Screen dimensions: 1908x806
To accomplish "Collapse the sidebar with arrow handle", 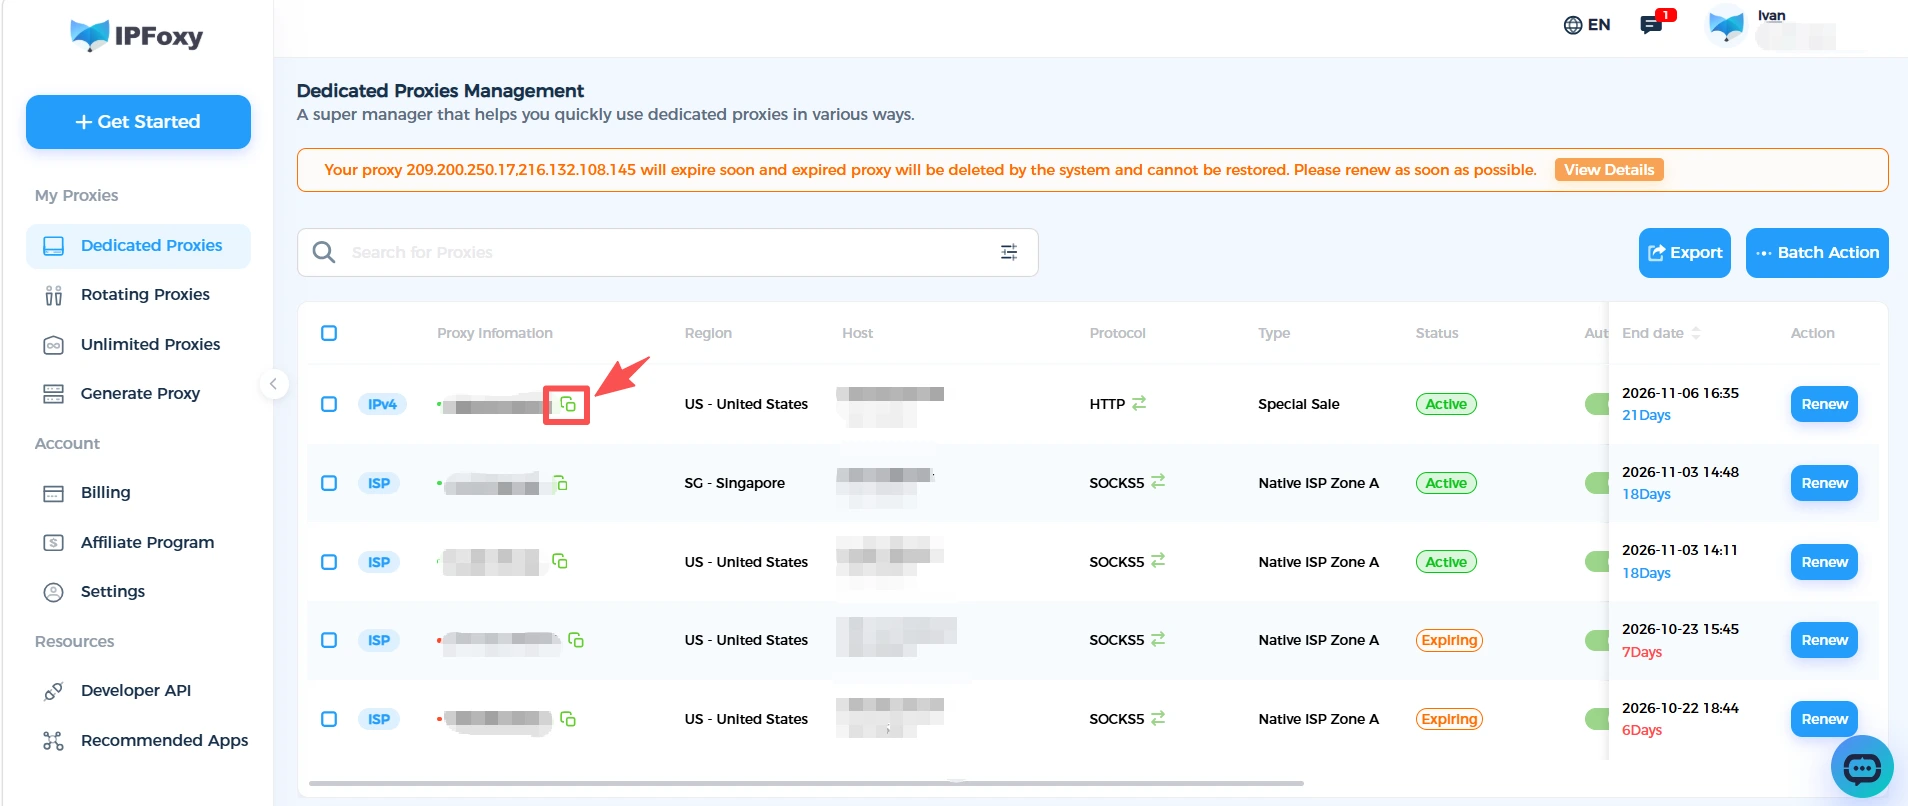I will coord(273,384).
